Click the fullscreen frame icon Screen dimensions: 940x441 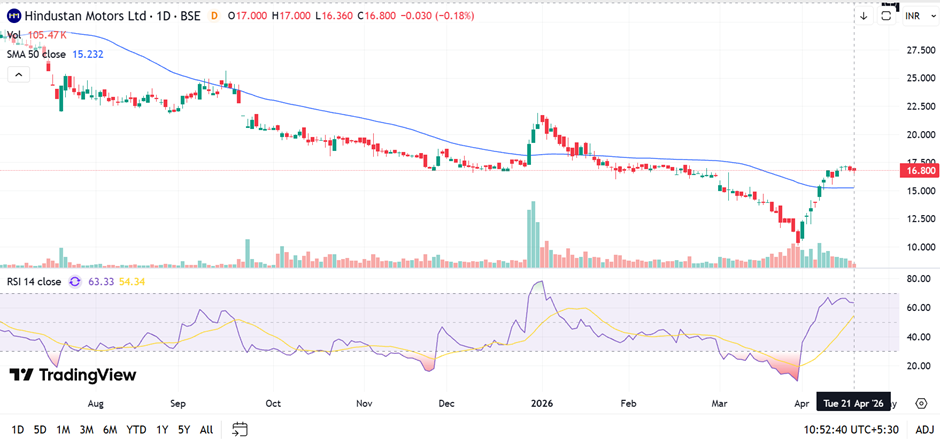point(886,16)
